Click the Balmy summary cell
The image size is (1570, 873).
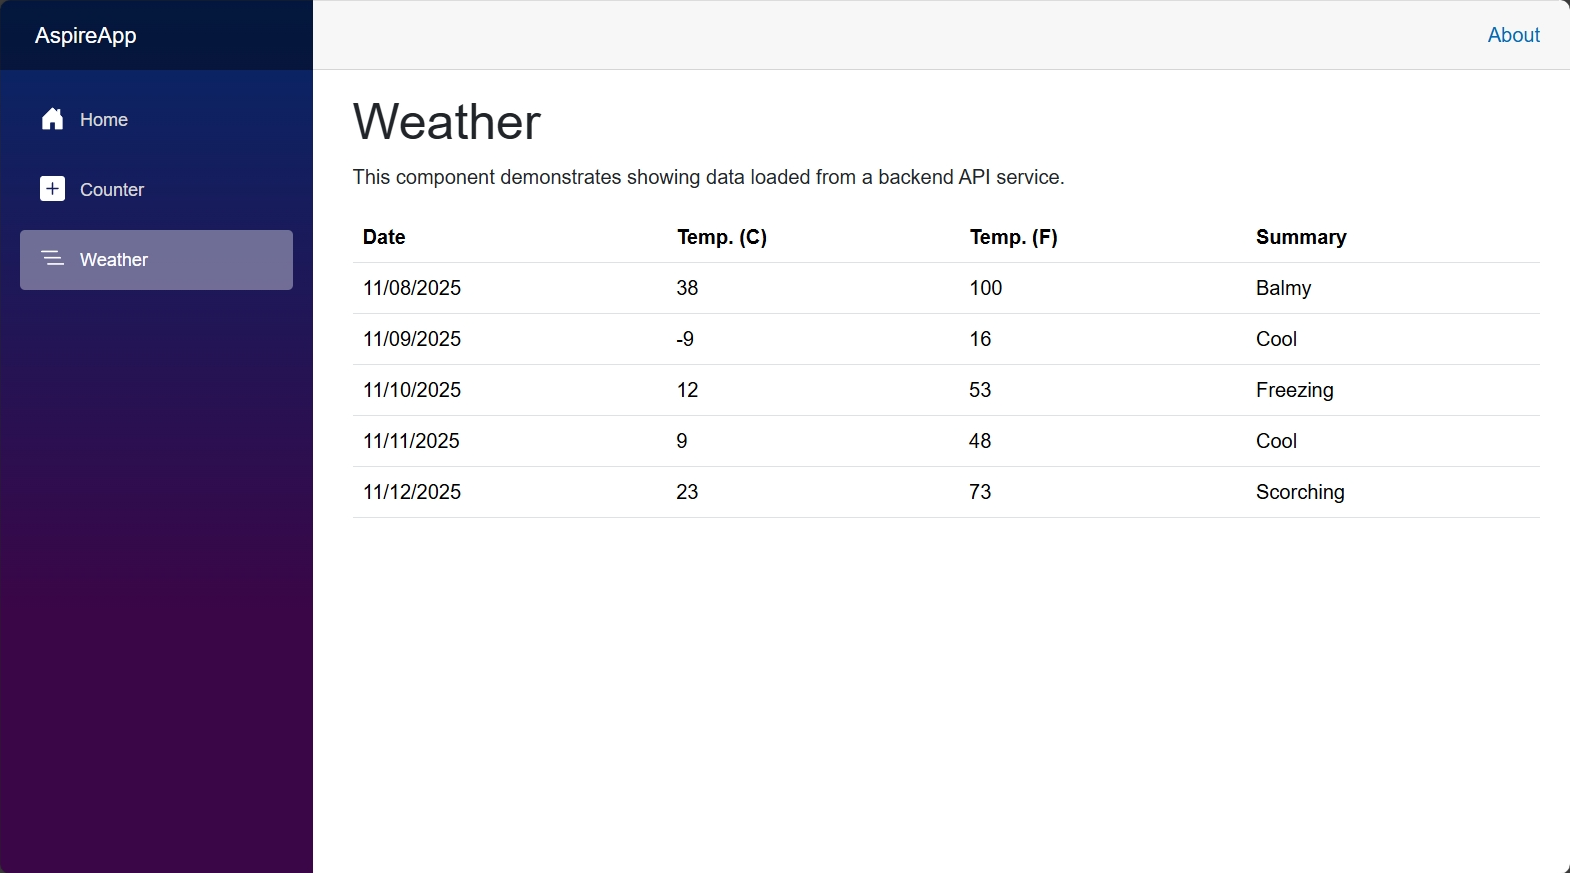coord(1283,288)
